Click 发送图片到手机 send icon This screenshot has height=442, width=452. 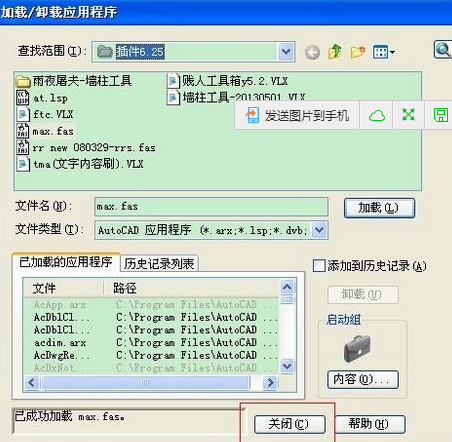(x=252, y=115)
